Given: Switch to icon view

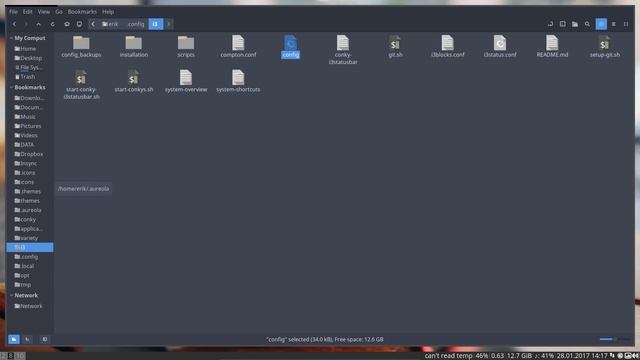Looking at the screenshot, I should [x=601, y=24].
